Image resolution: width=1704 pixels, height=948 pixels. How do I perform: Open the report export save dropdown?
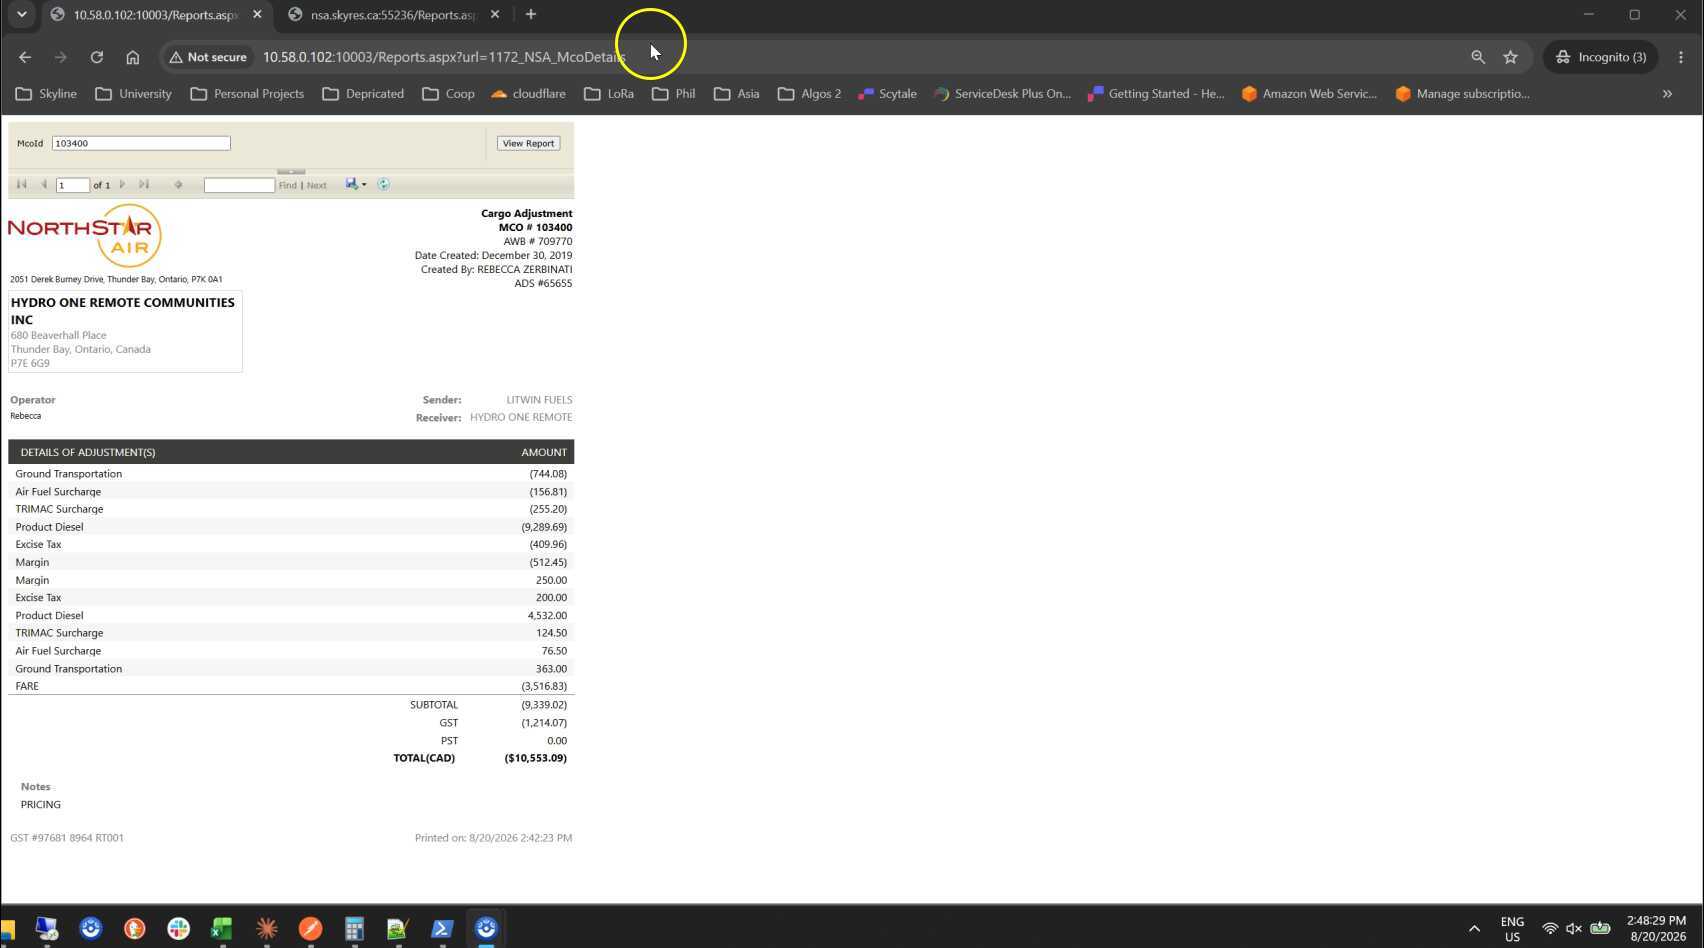tap(356, 184)
